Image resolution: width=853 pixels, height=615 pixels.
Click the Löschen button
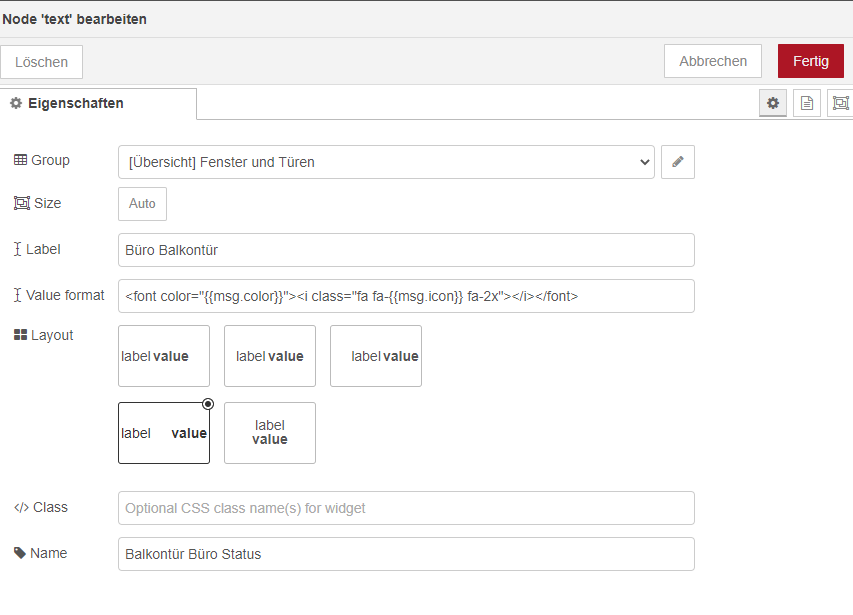point(41,62)
